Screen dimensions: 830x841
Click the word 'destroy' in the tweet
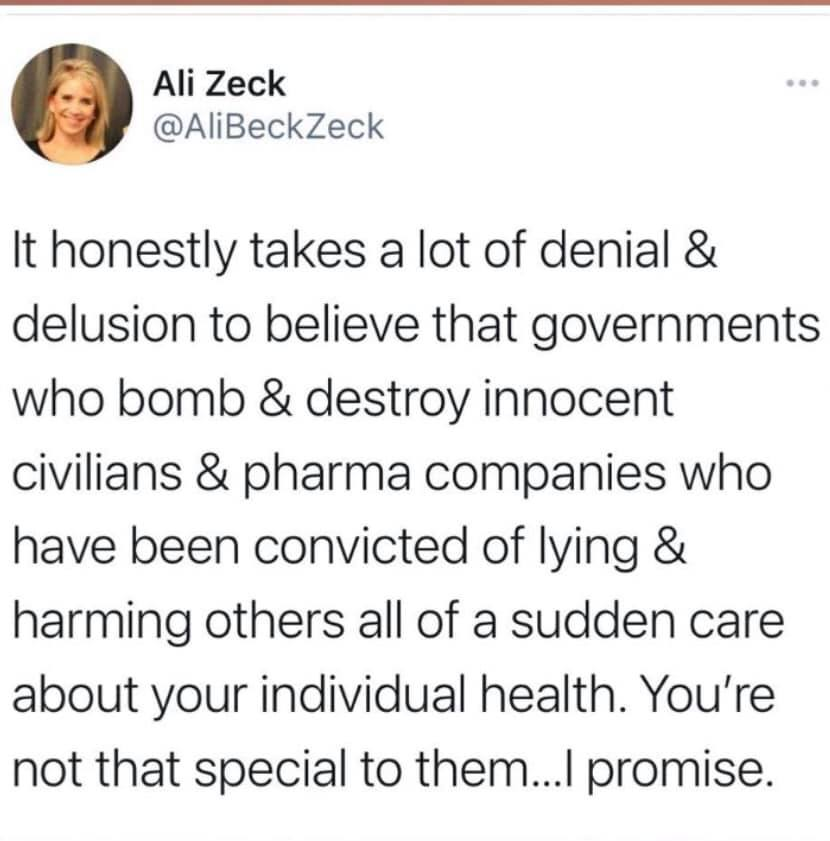[387, 400]
